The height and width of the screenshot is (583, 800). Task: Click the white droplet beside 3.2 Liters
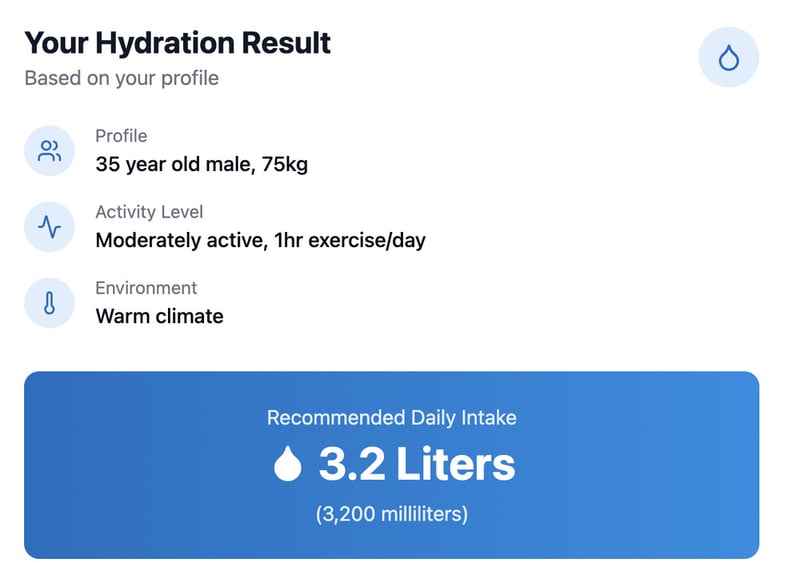tap(288, 464)
